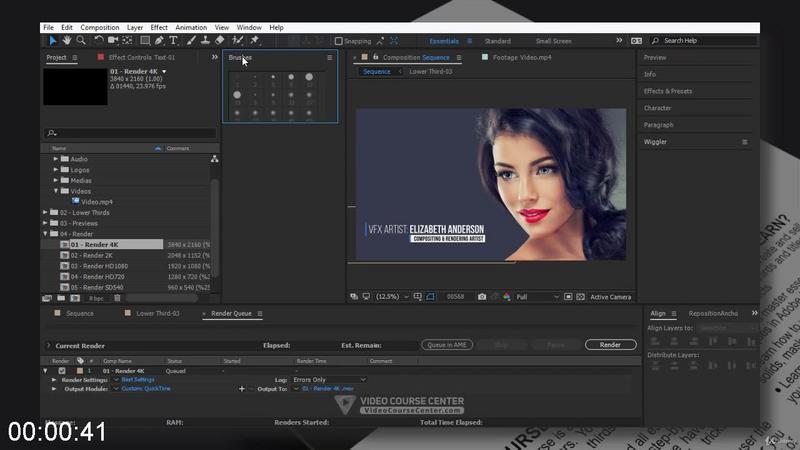Enable the Snapping checkbox
The width and height of the screenshot is (800, 450).
(338, 41)
